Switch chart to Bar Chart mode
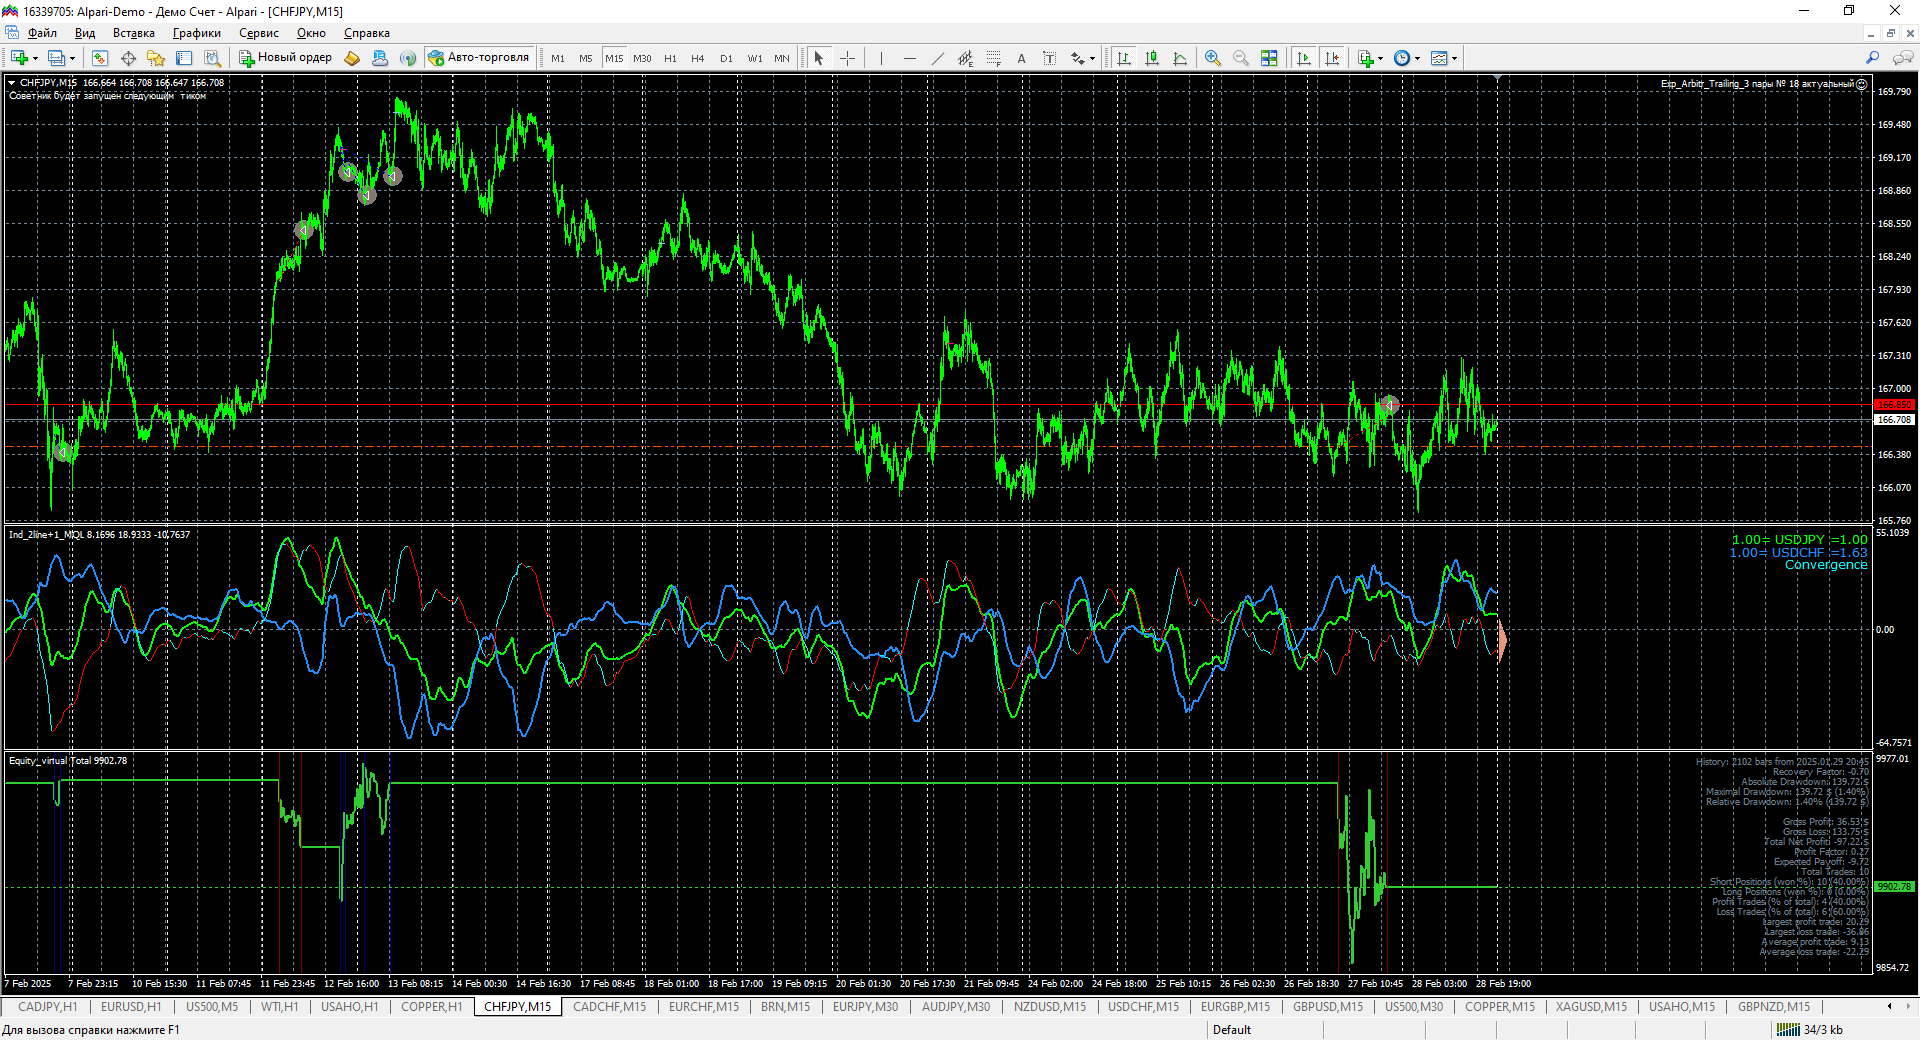This screenshot has width=1920, height=1040. coord(1124,58)
